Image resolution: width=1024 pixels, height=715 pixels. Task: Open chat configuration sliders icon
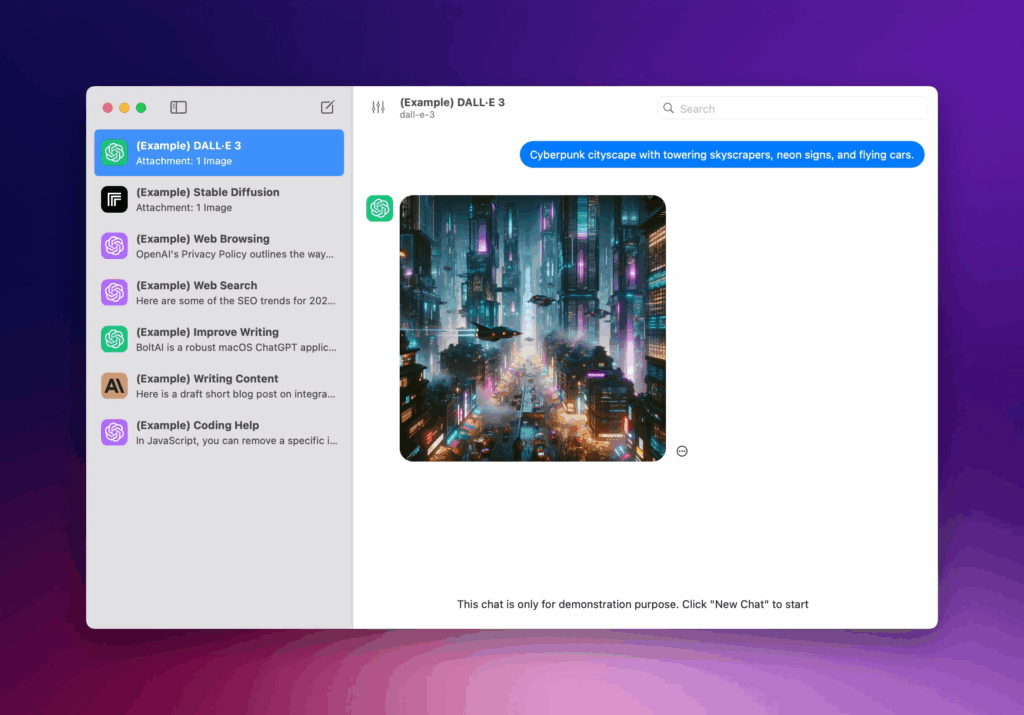tap(378, 107)
